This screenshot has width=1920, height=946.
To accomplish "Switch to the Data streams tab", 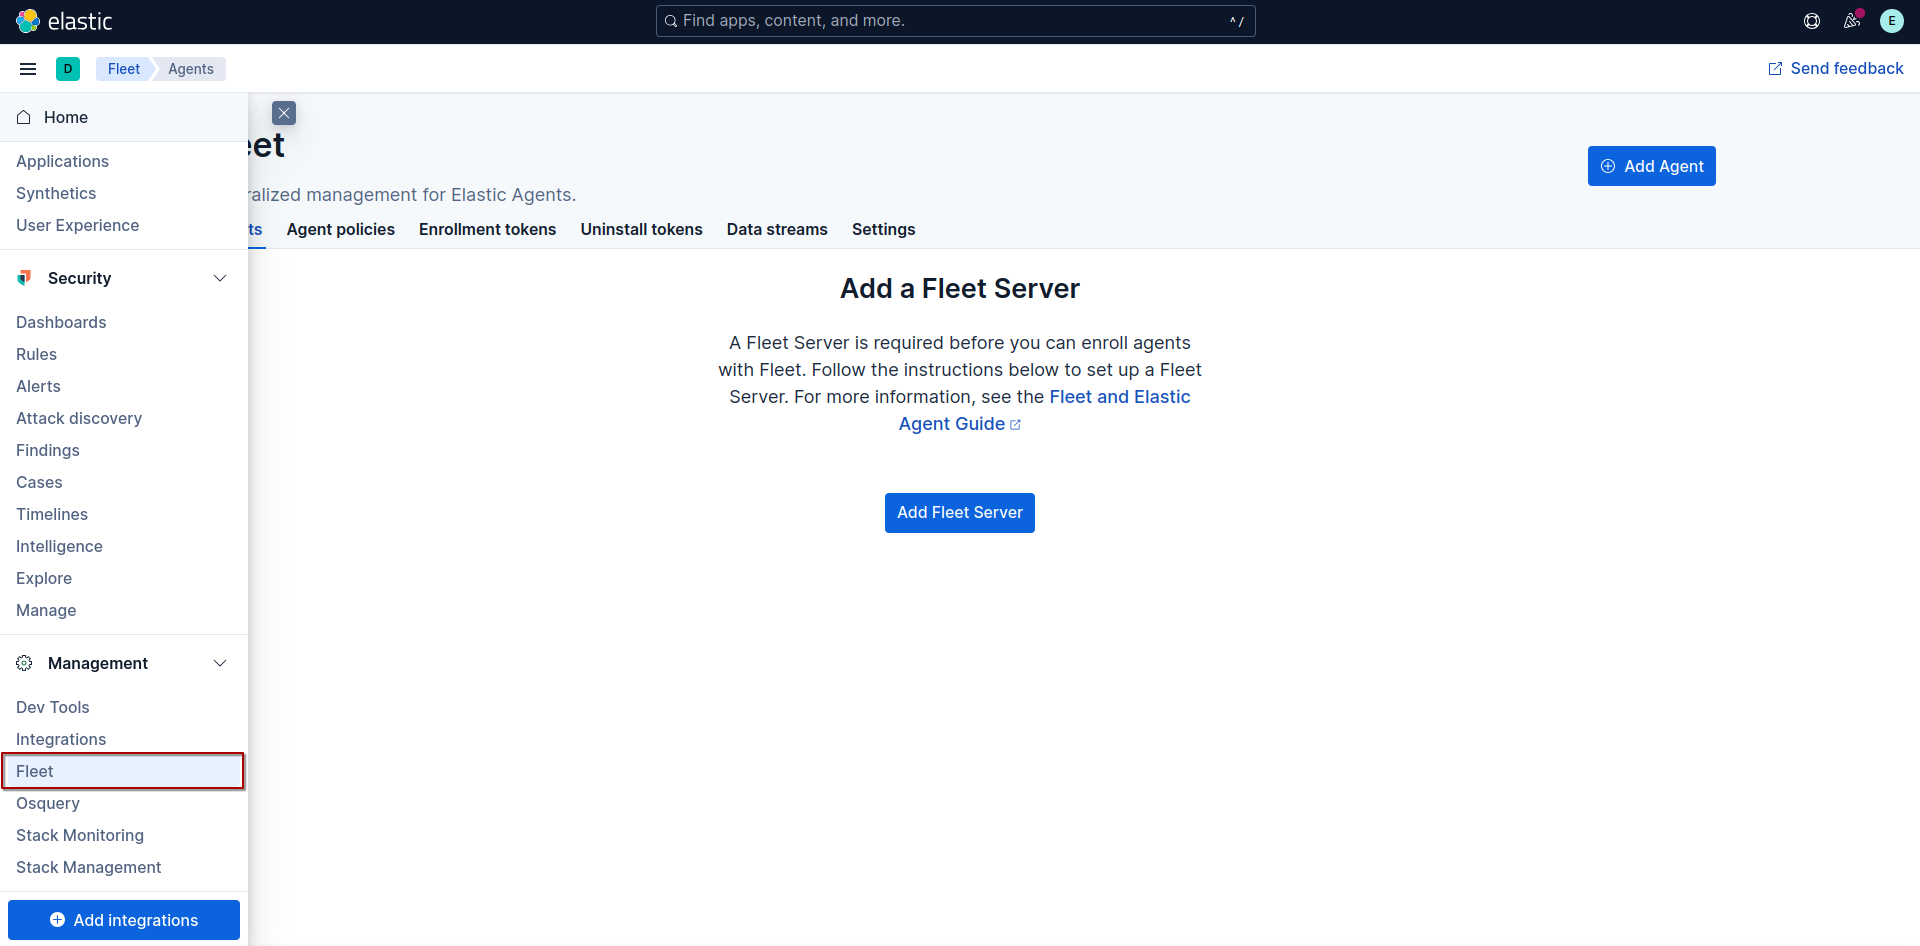I will (777, 229).
